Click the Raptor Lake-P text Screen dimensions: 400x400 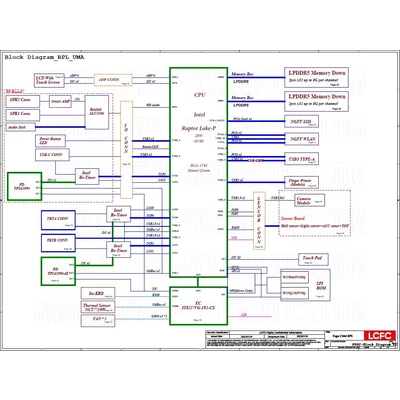point(199,128)
